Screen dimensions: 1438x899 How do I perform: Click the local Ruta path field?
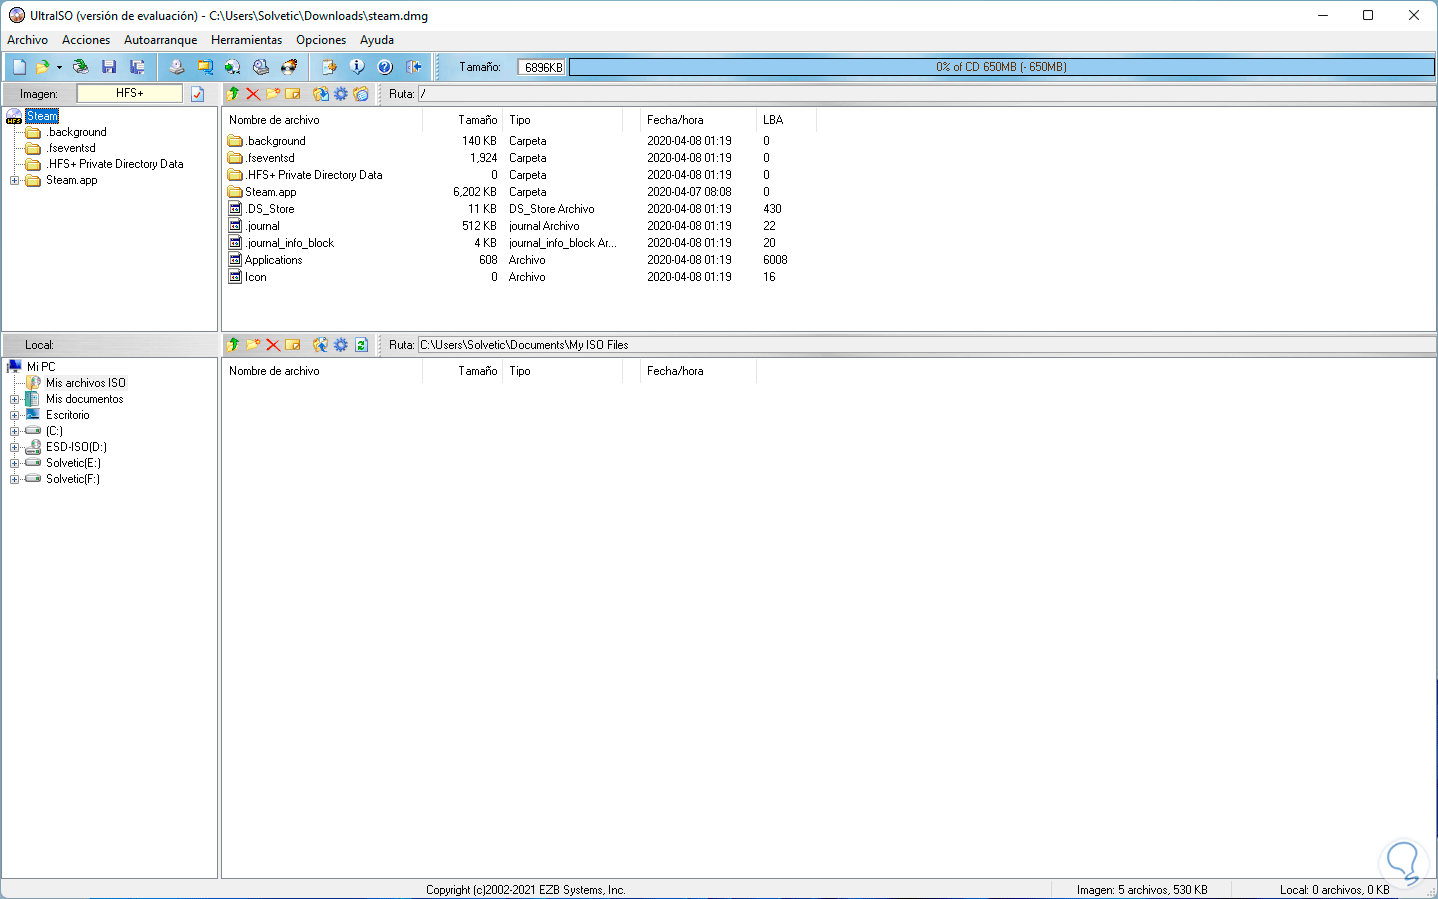point(926,345)
